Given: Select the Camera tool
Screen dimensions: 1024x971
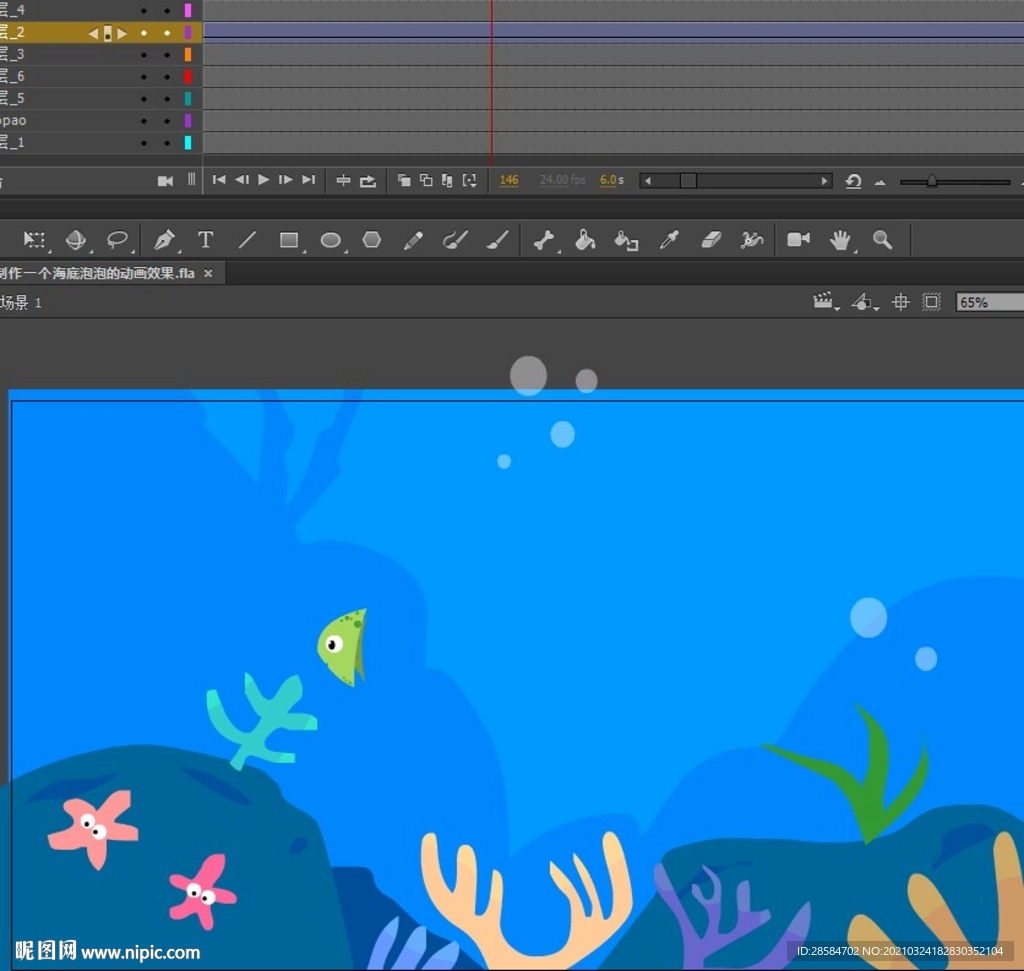Looking at the screenshot, I should coord(798,240).
